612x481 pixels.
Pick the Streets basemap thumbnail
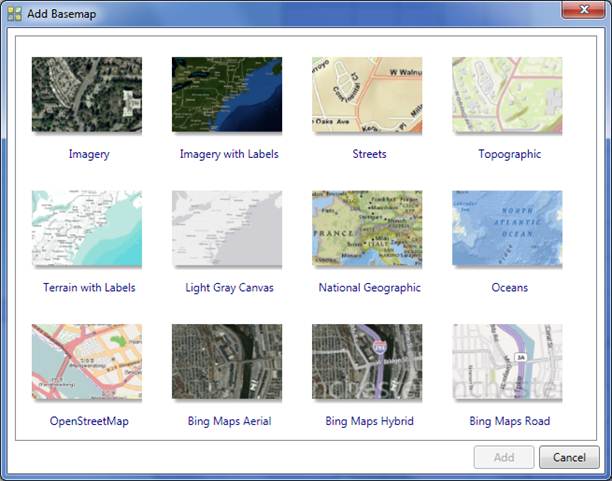pyautogui.click(x=367, y=96)
